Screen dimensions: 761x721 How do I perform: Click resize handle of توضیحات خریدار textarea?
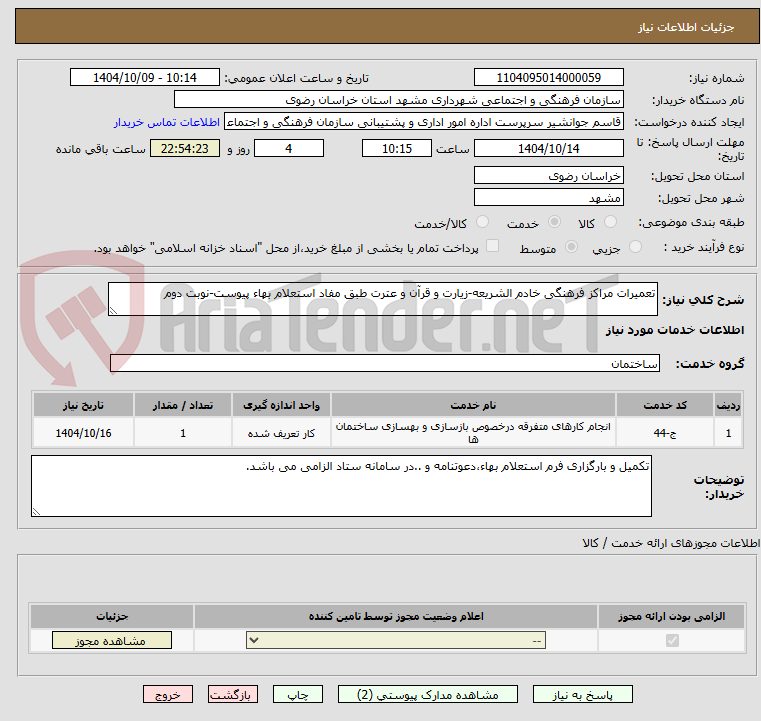[36, 511]
